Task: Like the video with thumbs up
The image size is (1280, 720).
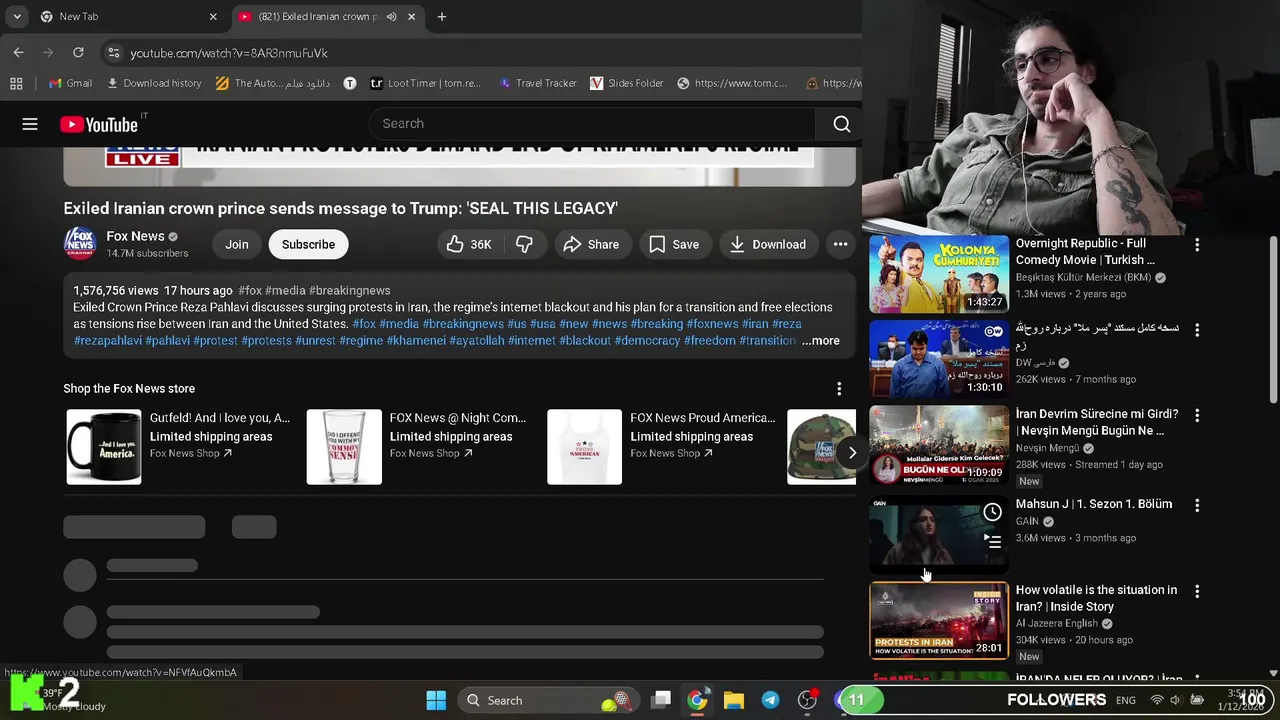Action: click(468, 244)
